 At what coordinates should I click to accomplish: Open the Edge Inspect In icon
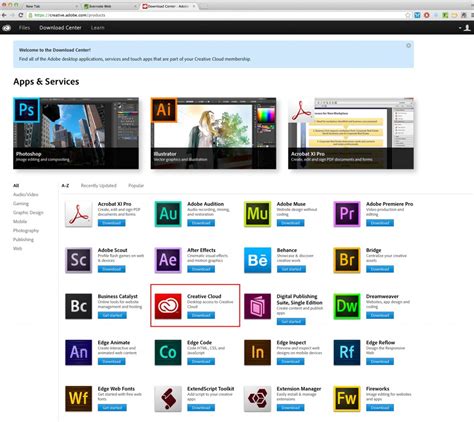pos(257,352)
